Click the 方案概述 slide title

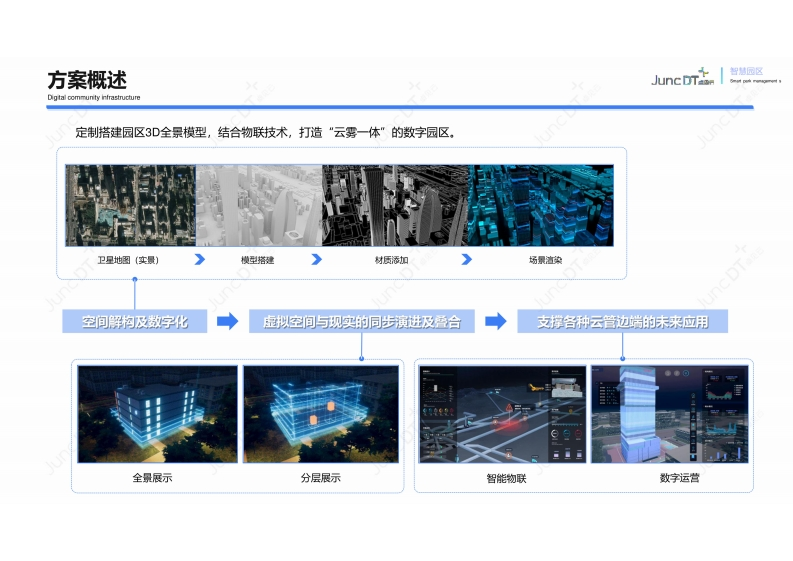tap(87, 80)
